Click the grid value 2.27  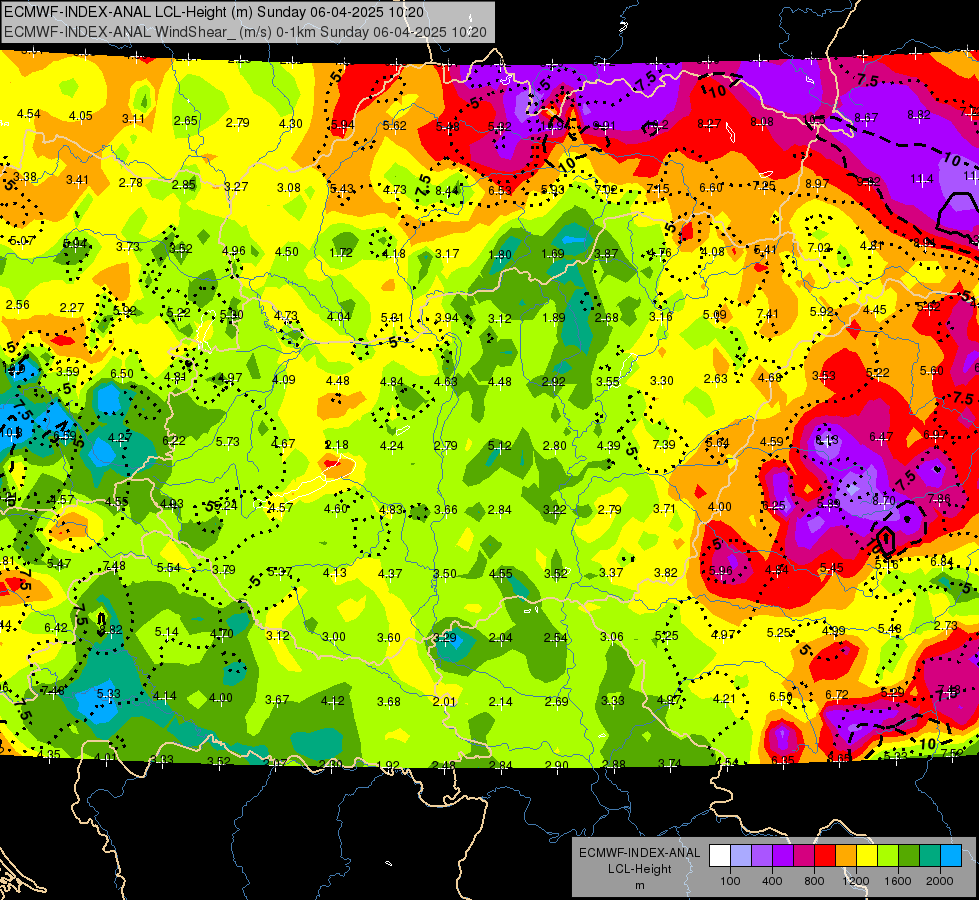pyautogui.click(x=72, y=307)
